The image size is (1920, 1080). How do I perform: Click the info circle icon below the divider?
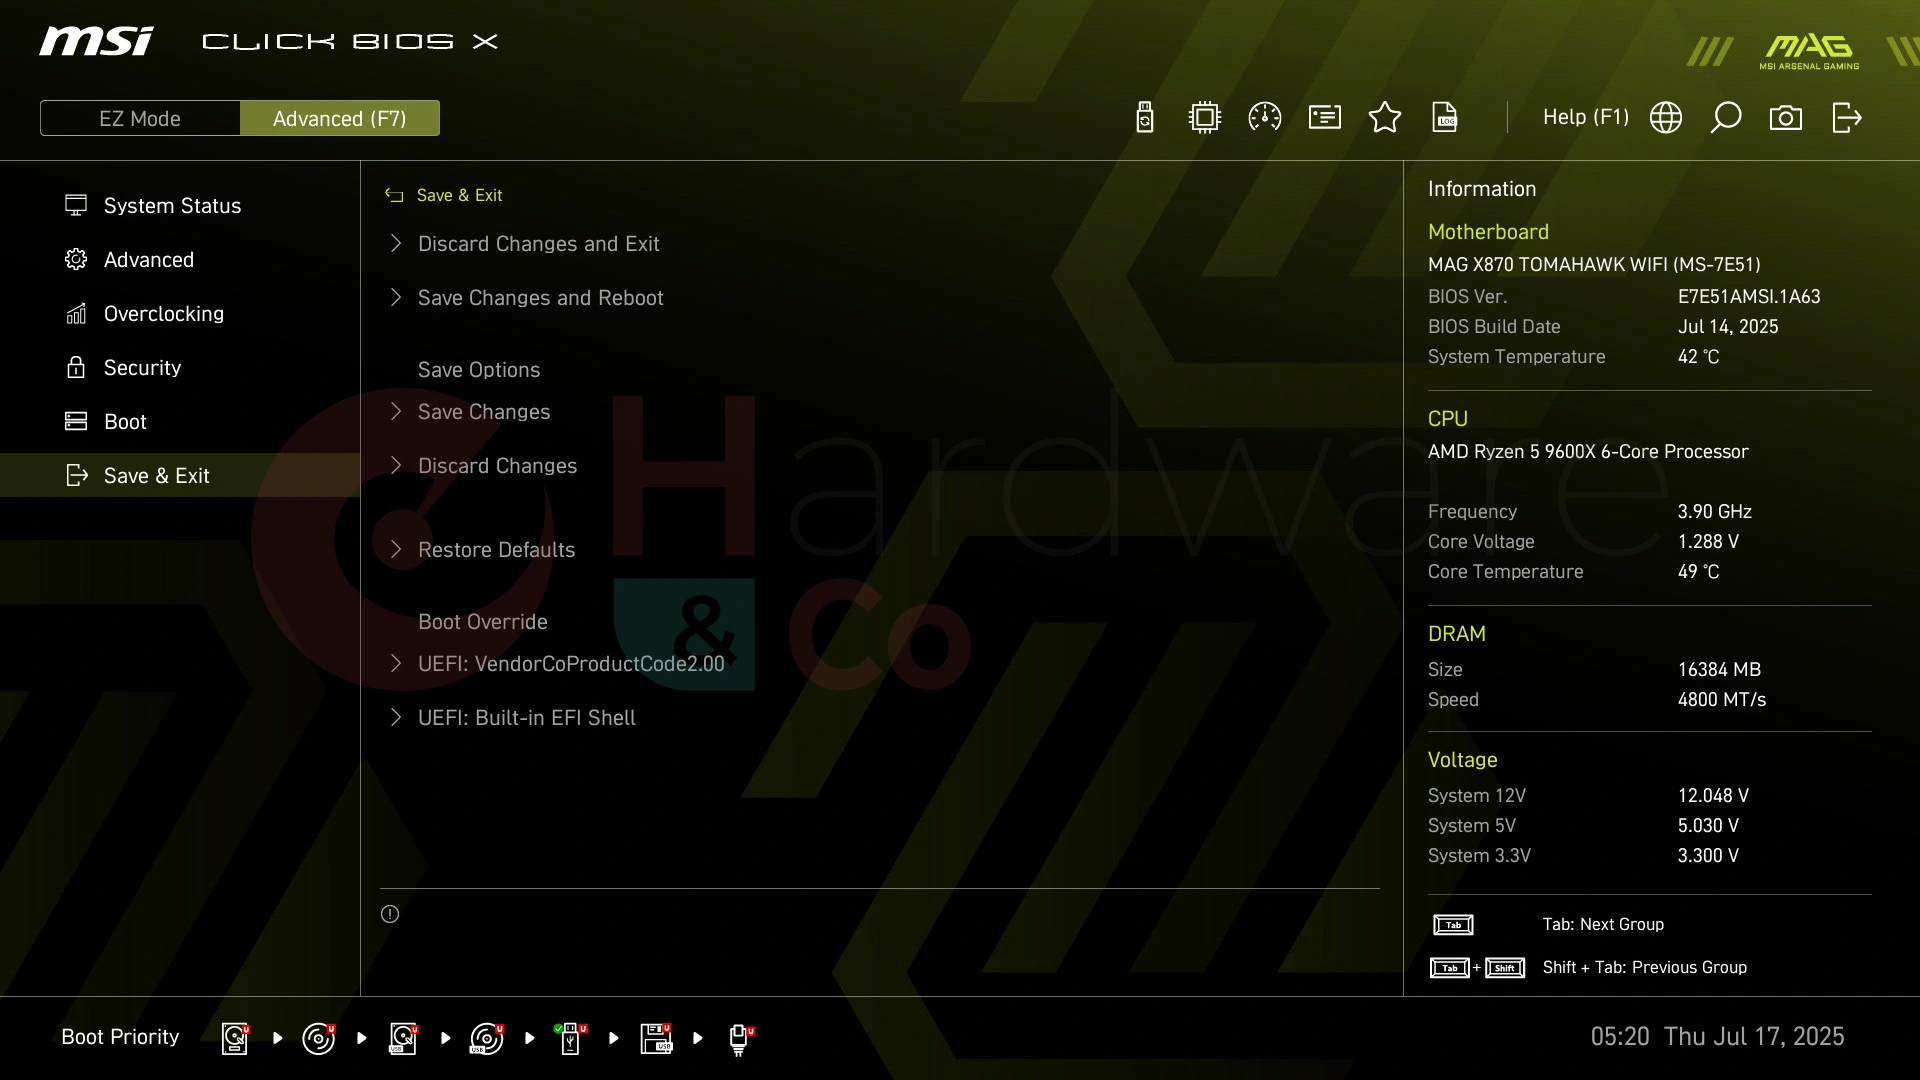tap(390, 914)
